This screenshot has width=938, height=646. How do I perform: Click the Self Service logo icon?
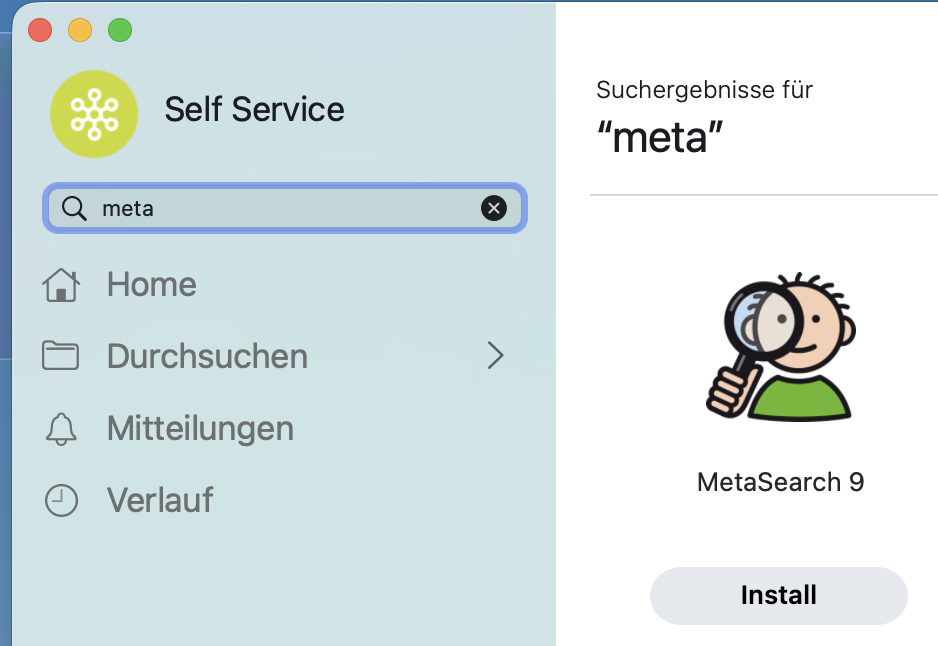click(x=94, y=114)
